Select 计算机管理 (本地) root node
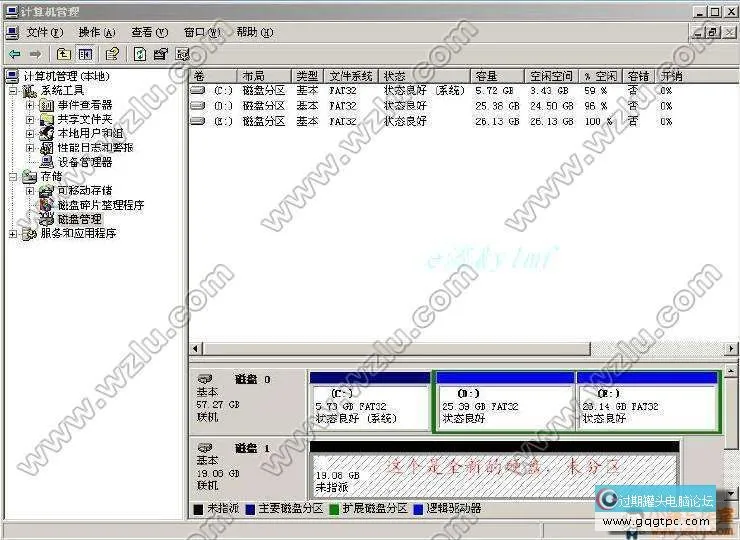This screenshot has height=540, width=740. click(x=67, y=76)
